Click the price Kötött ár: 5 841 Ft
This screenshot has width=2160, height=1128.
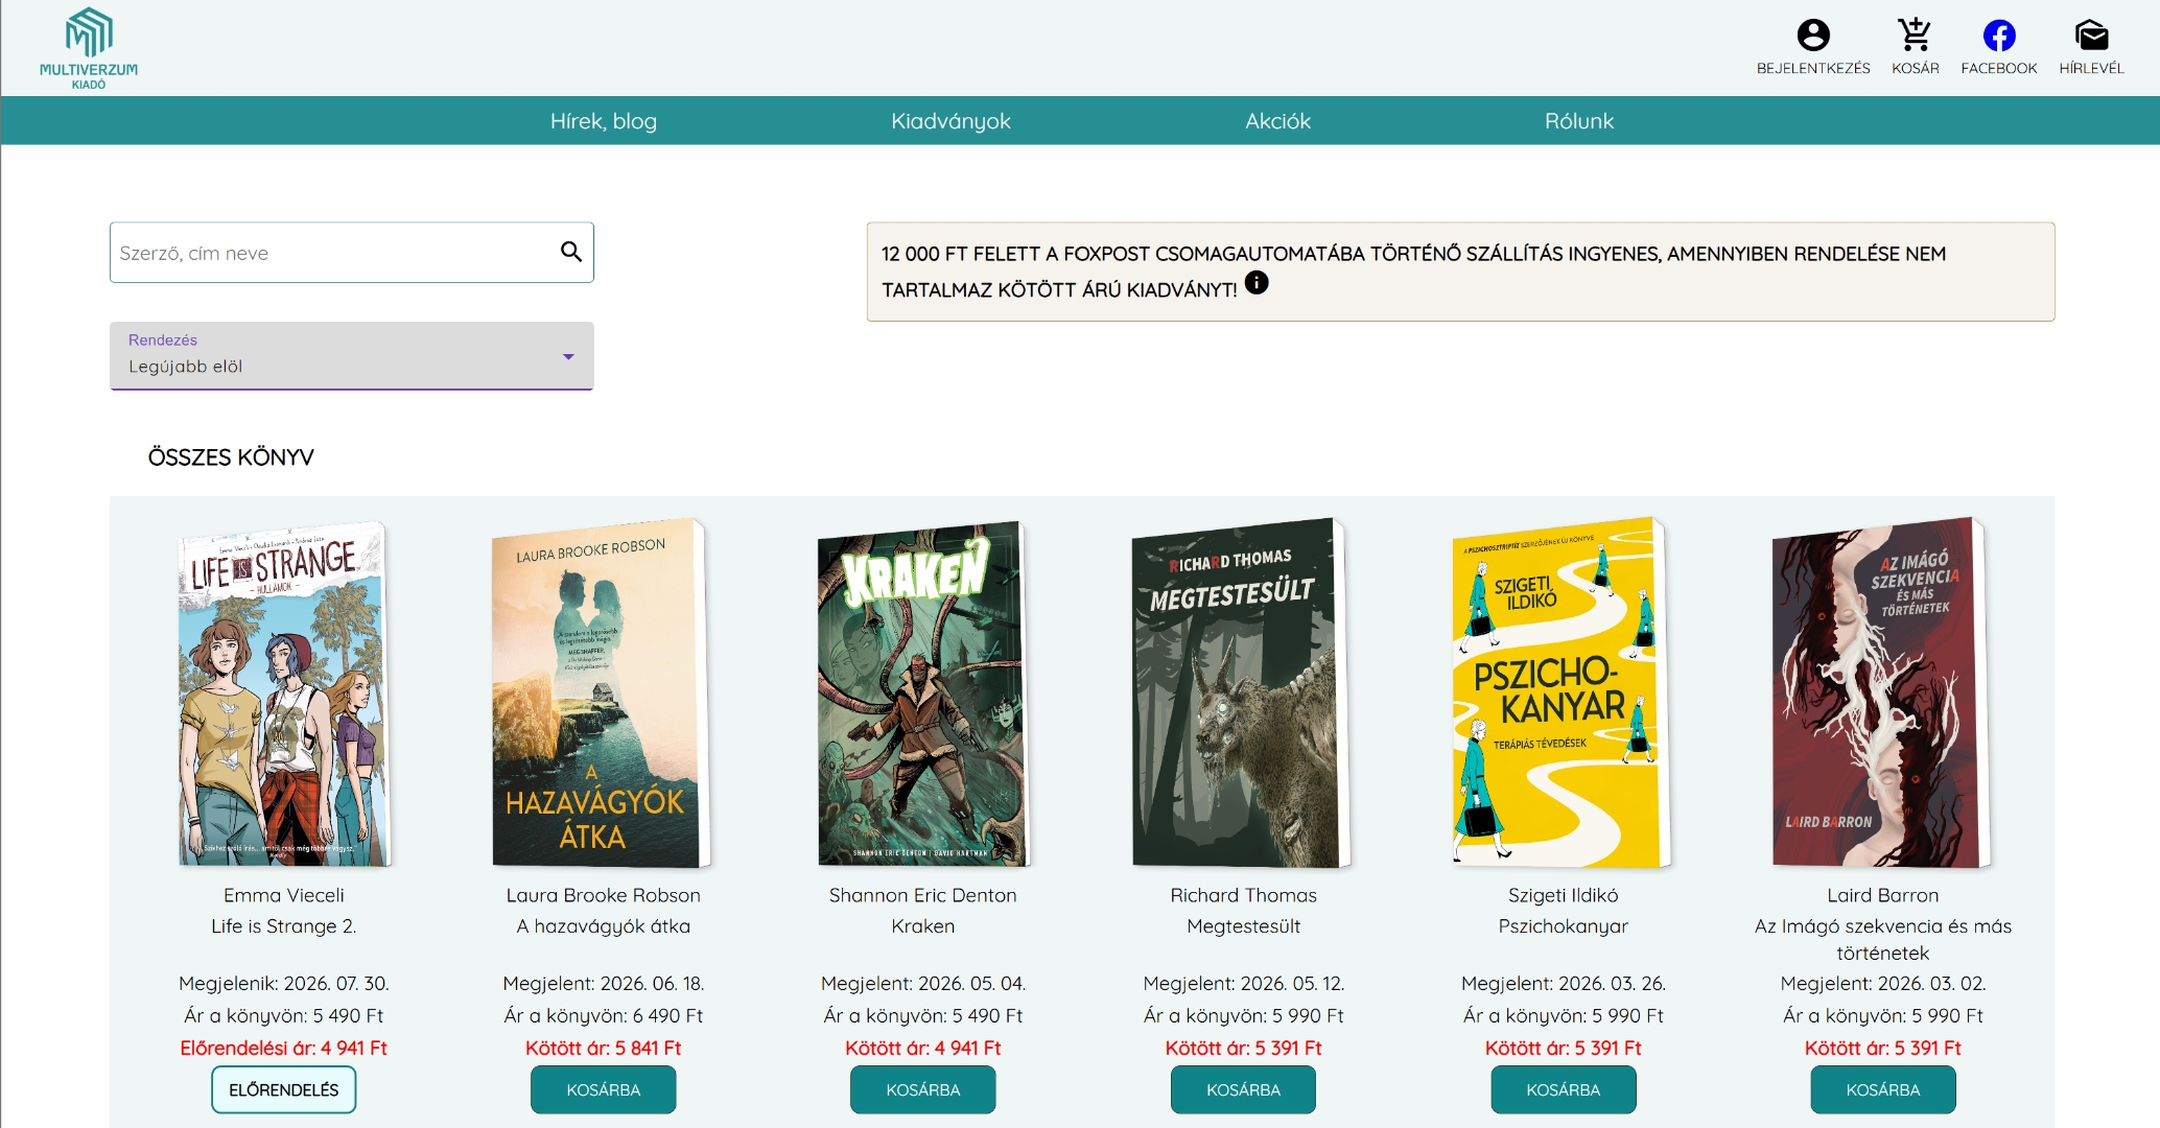(x=603, y=1048)
